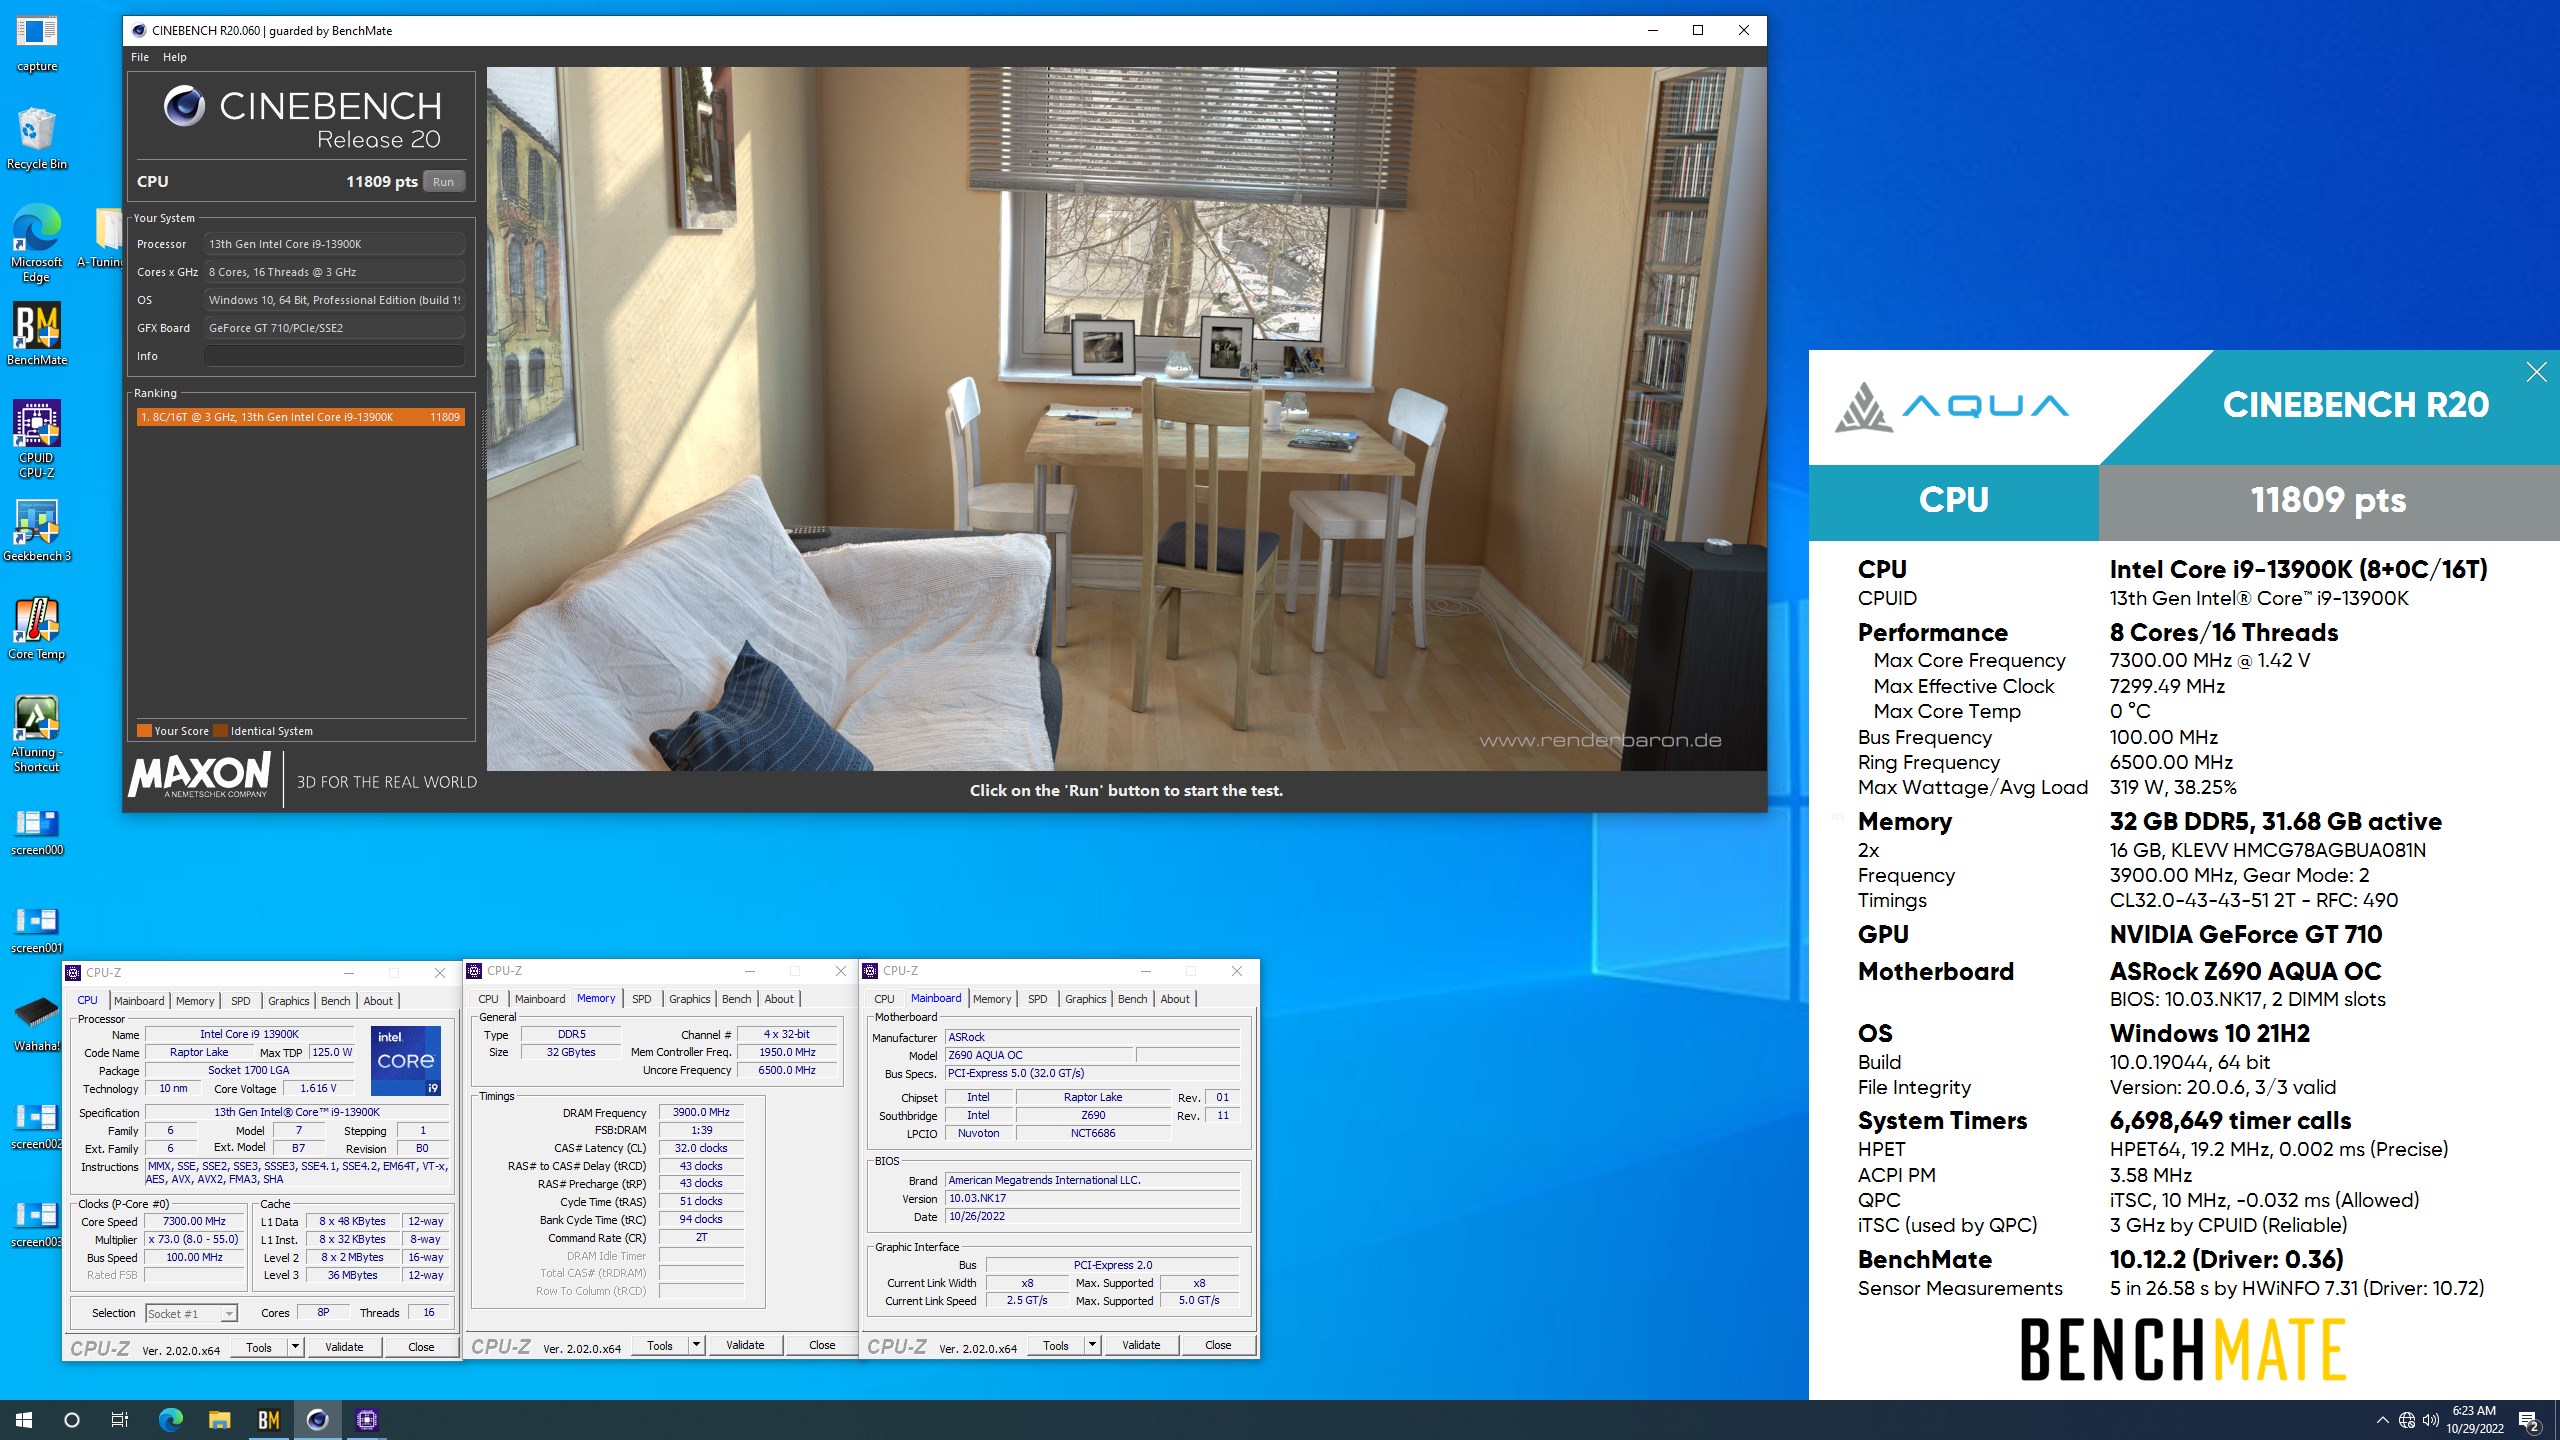This screenshot has width=2560, height=1440.
Task: Expand Tools dropdown arrow in CPU-Z Memory window
Action: pyautogui.click(x=696, y=1346)
